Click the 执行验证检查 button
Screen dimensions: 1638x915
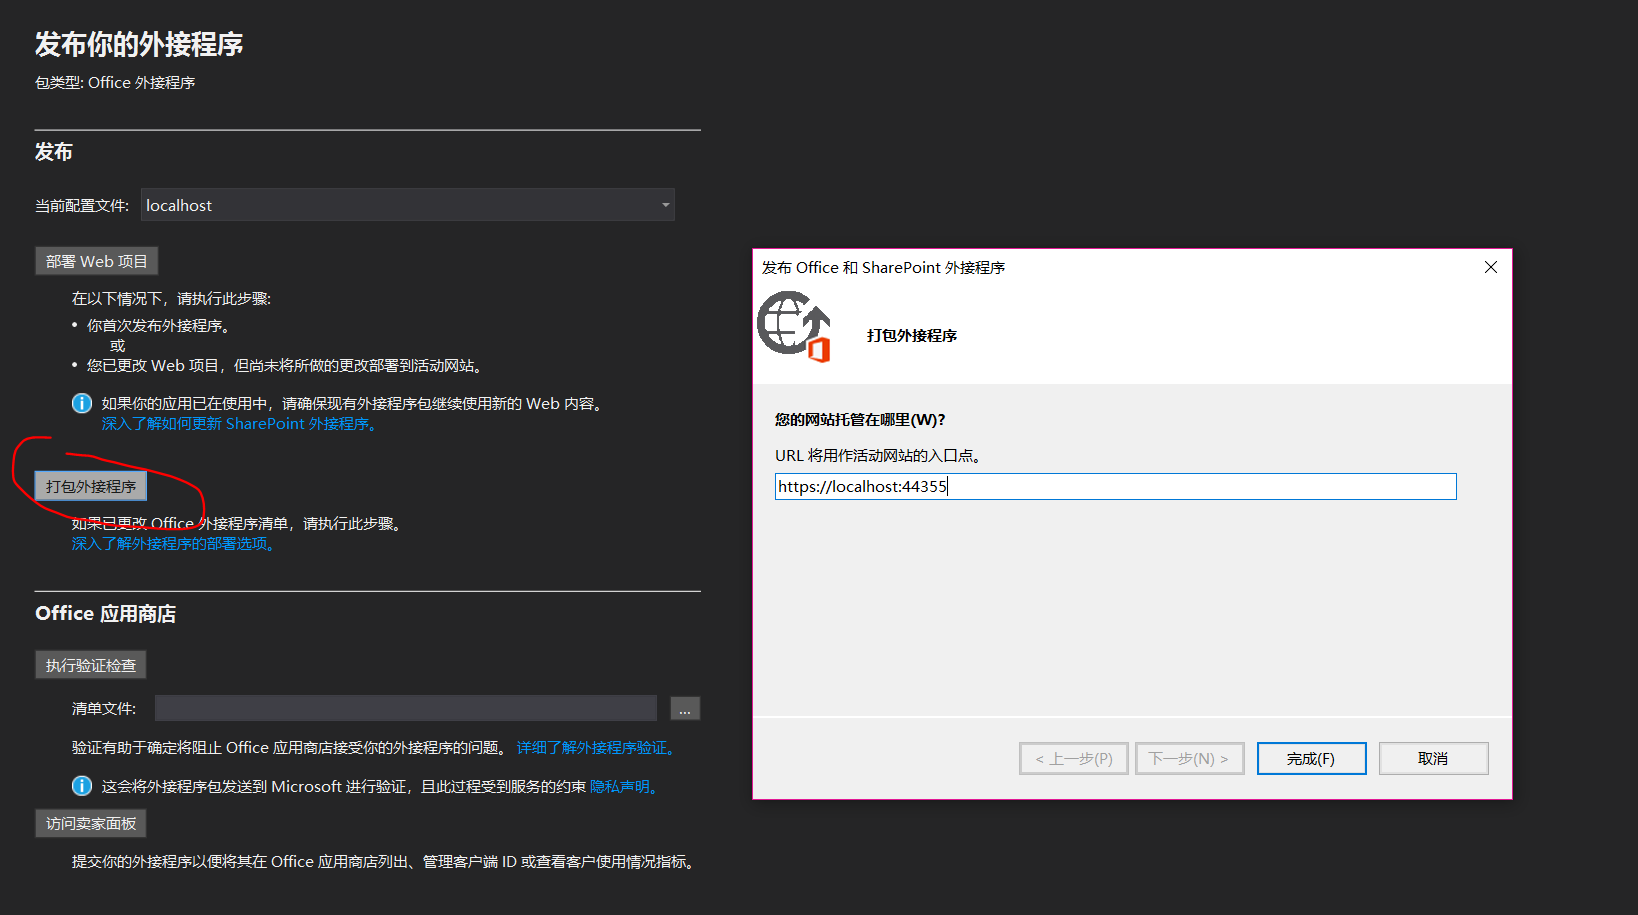[90, 664]
